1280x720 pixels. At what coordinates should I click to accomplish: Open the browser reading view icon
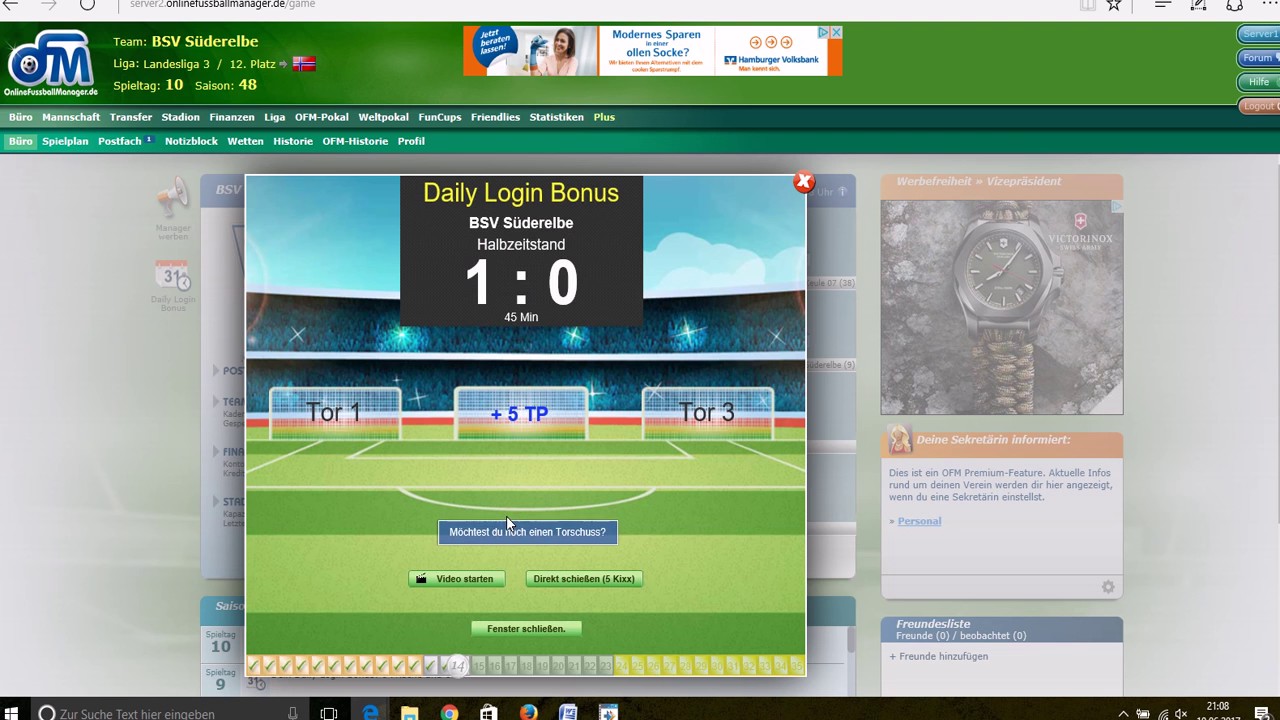click(x=1088, y=5)
